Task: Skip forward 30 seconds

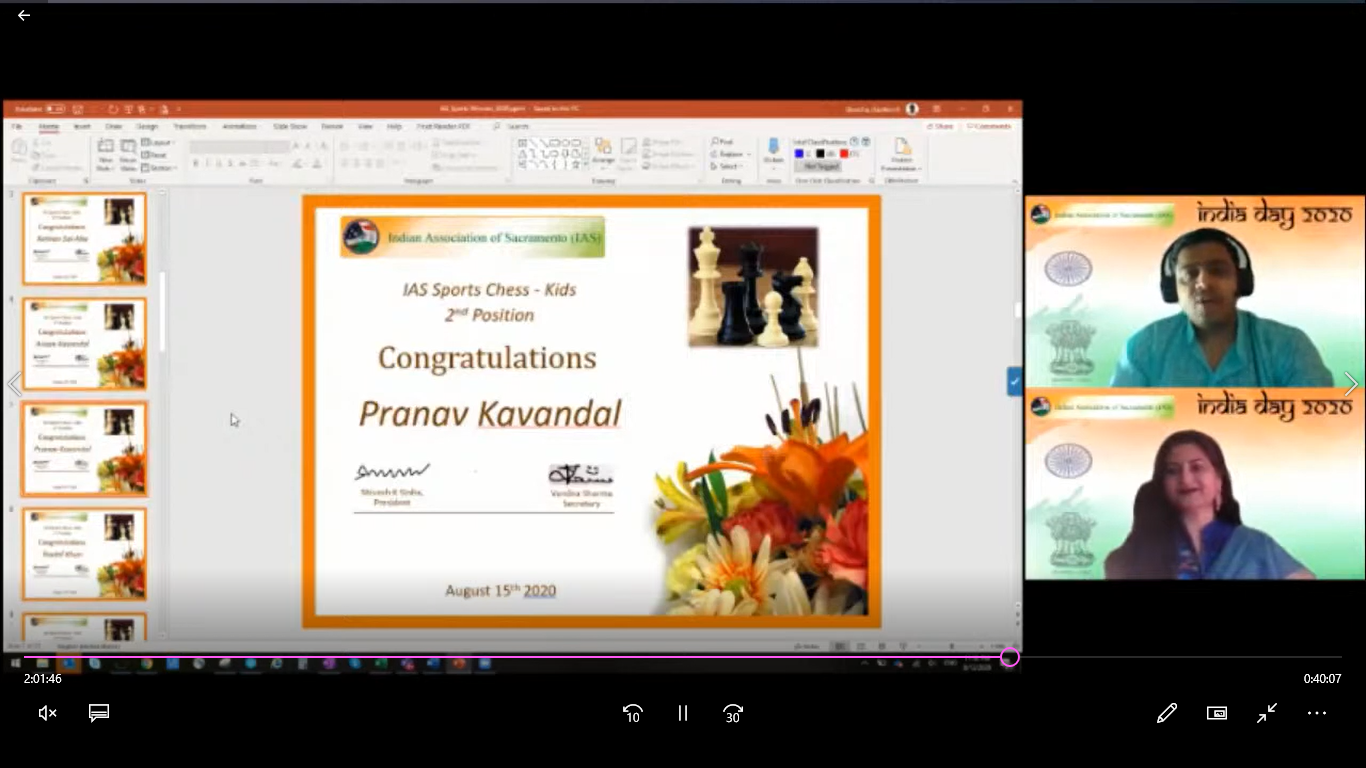Action: [x=733, y=713]
